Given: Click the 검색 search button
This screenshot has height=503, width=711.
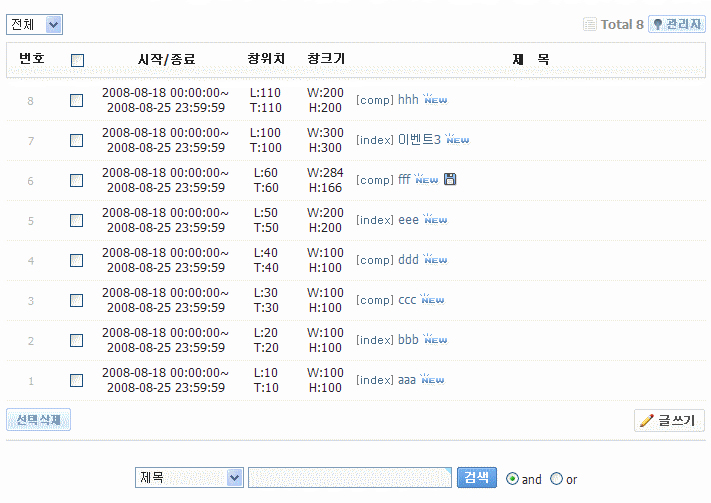Looking at the screenshot, I should coord(477,478).
